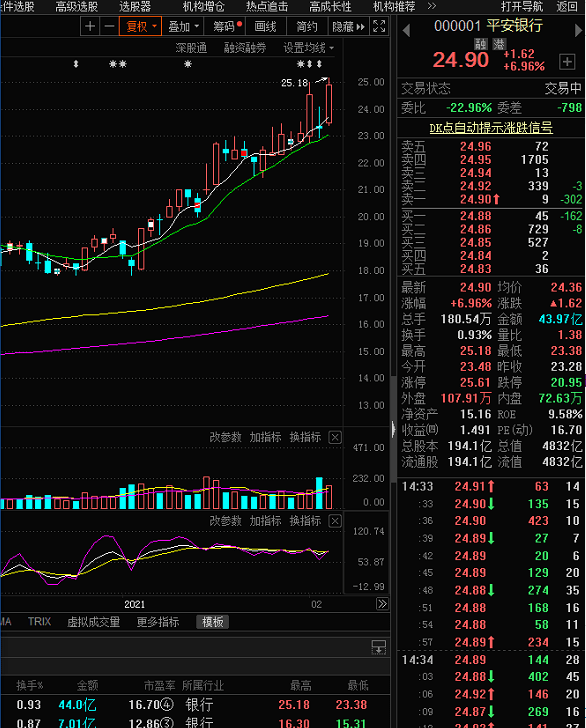
Task: Click the panel collapse icon above the table
Action: (379, 647)
